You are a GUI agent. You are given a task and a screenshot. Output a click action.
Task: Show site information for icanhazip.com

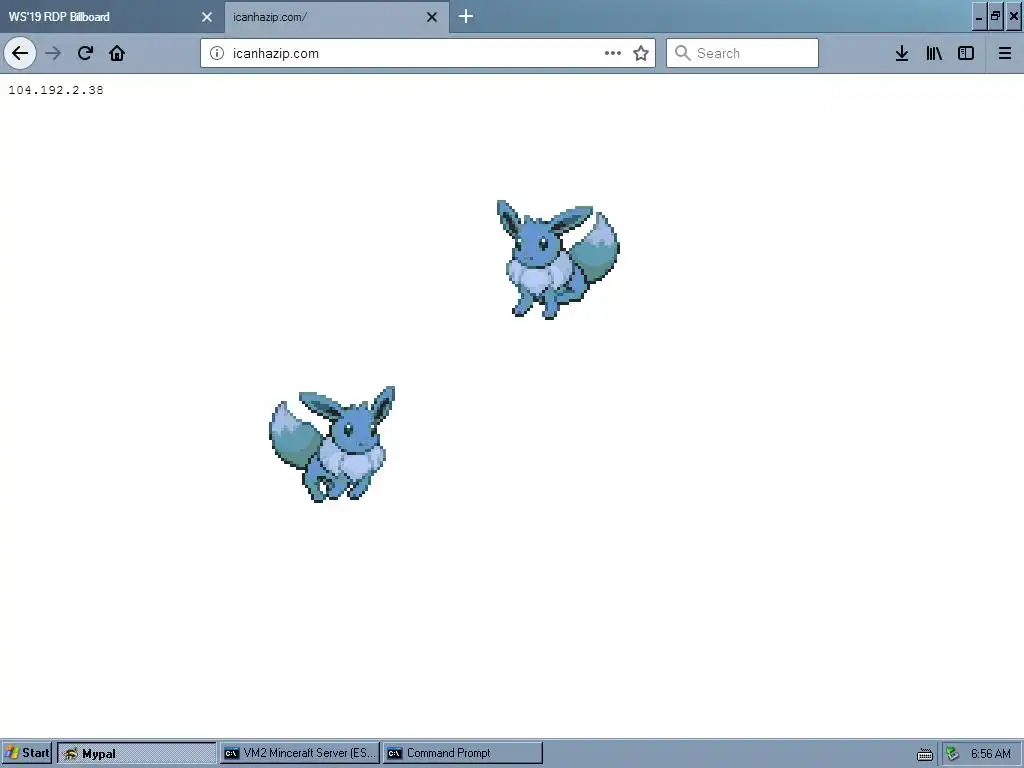click(x=217, y=53)
